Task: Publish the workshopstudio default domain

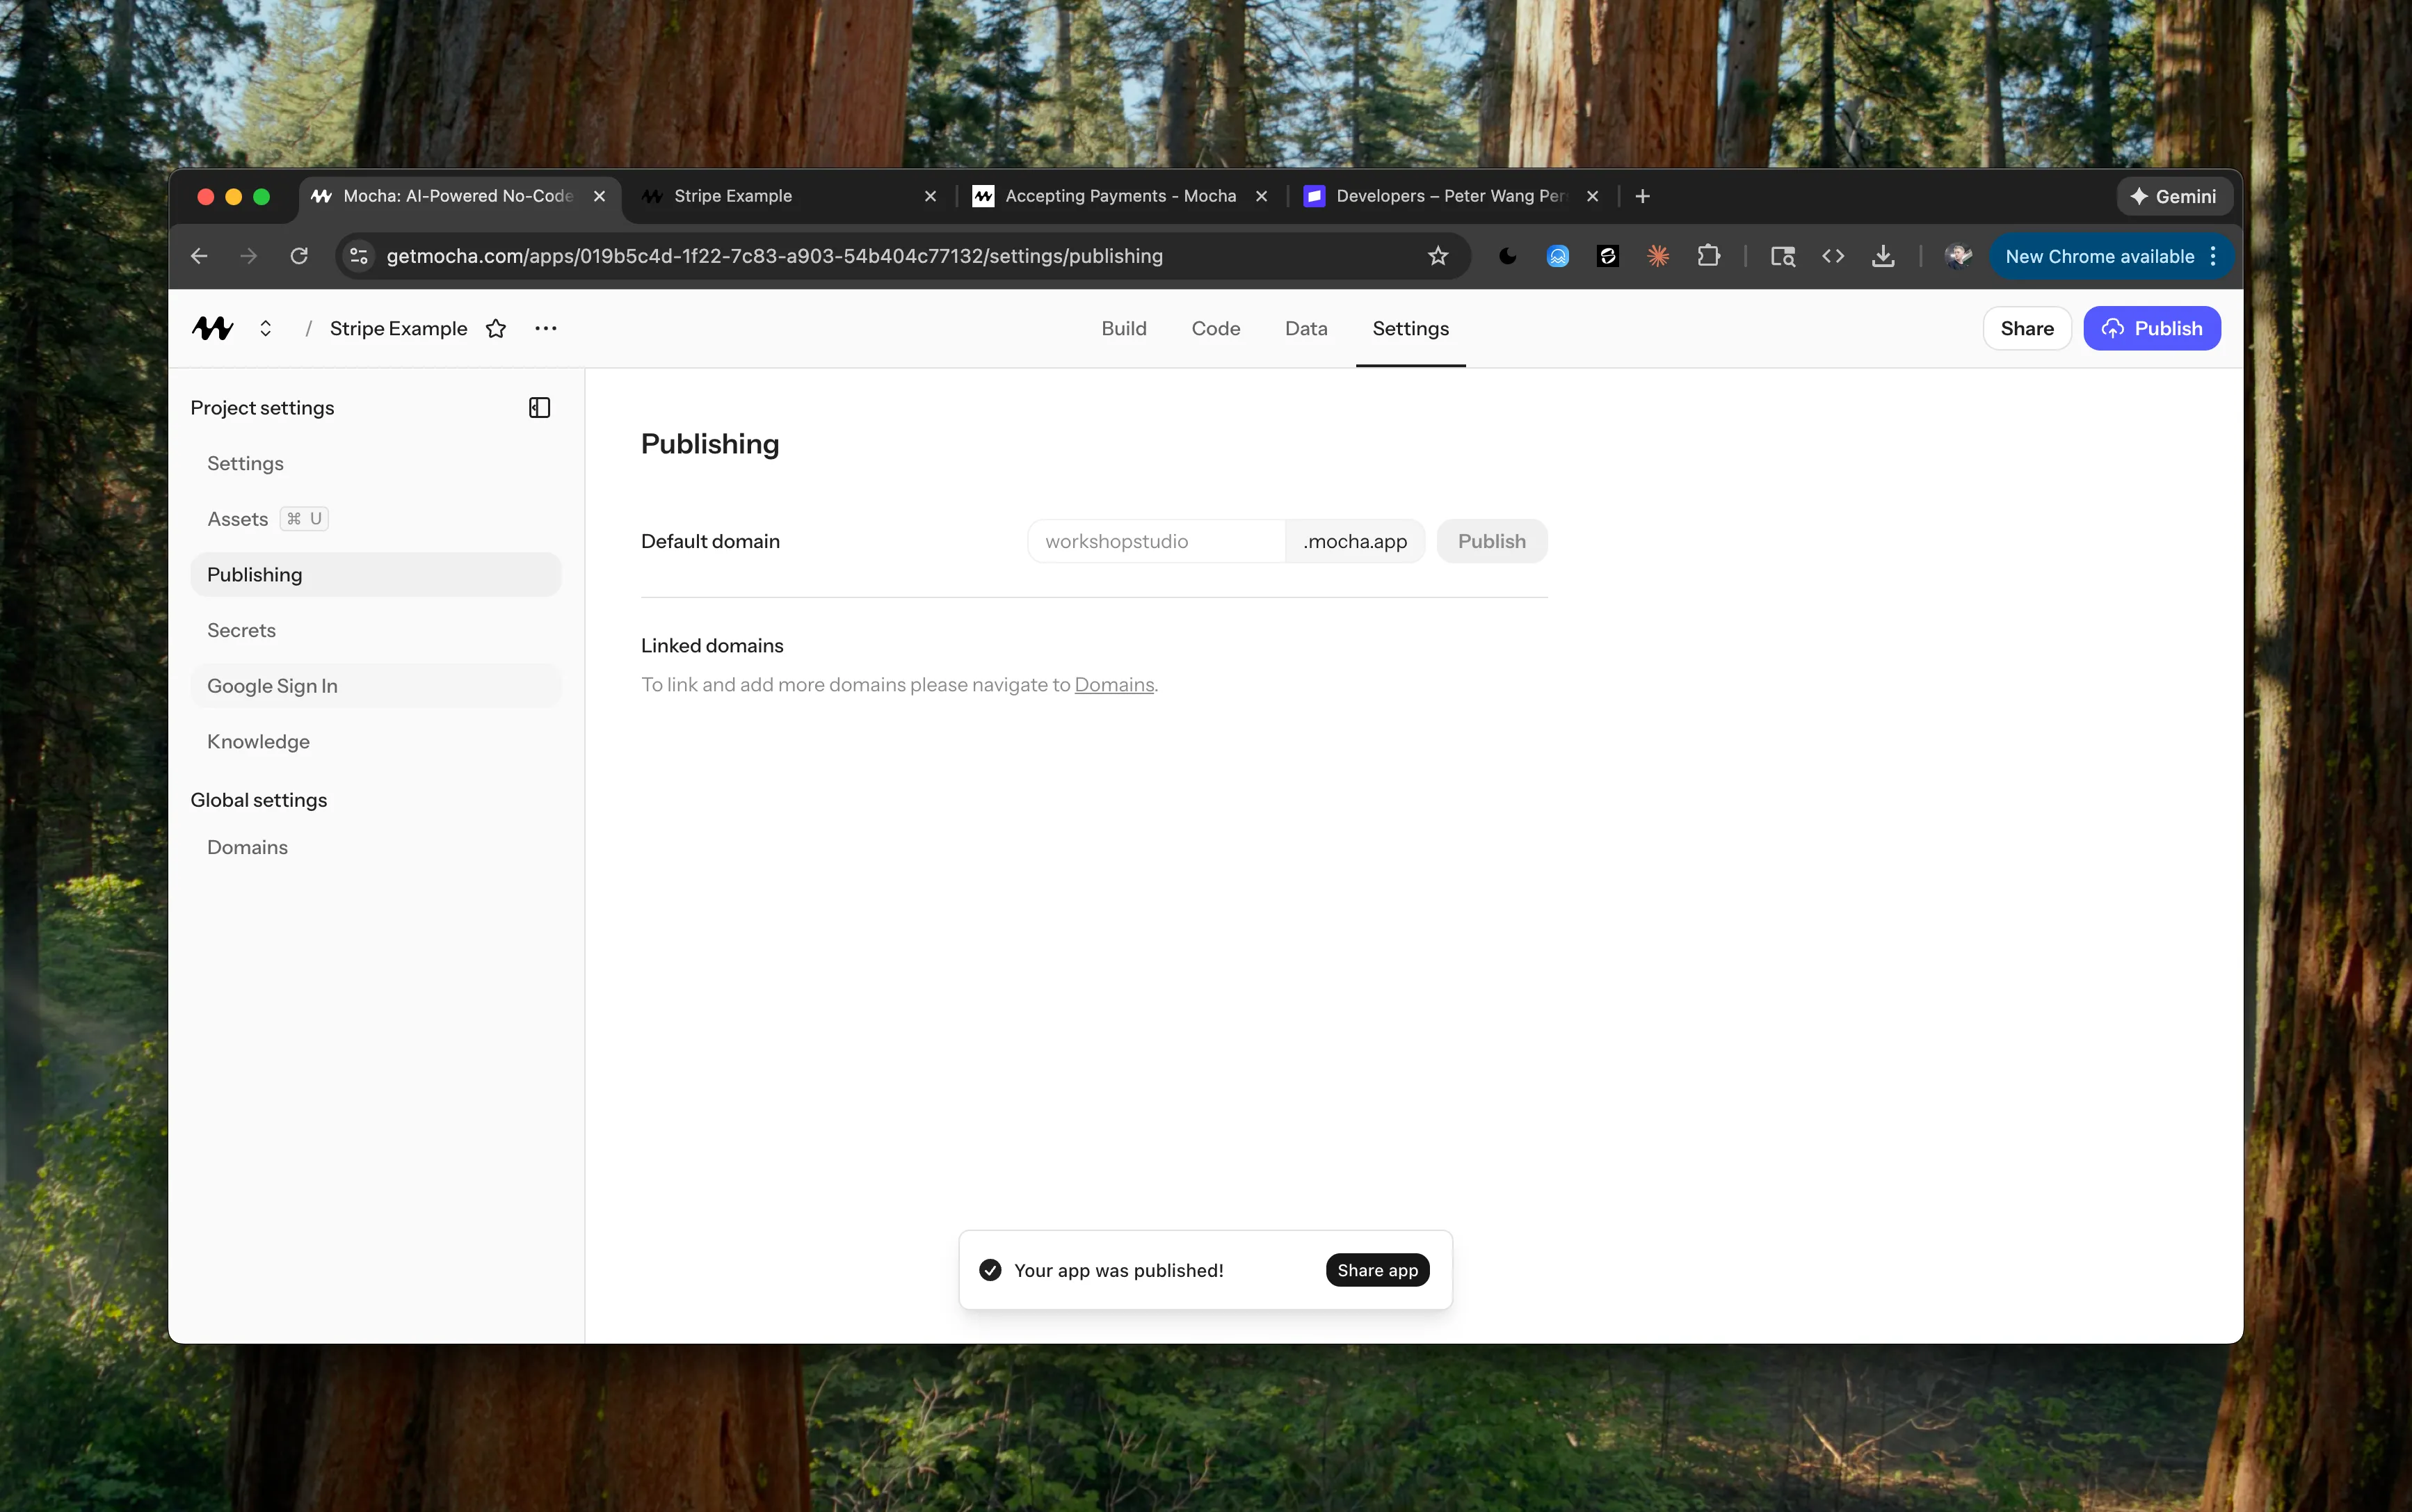Action: pos(1491,541)
